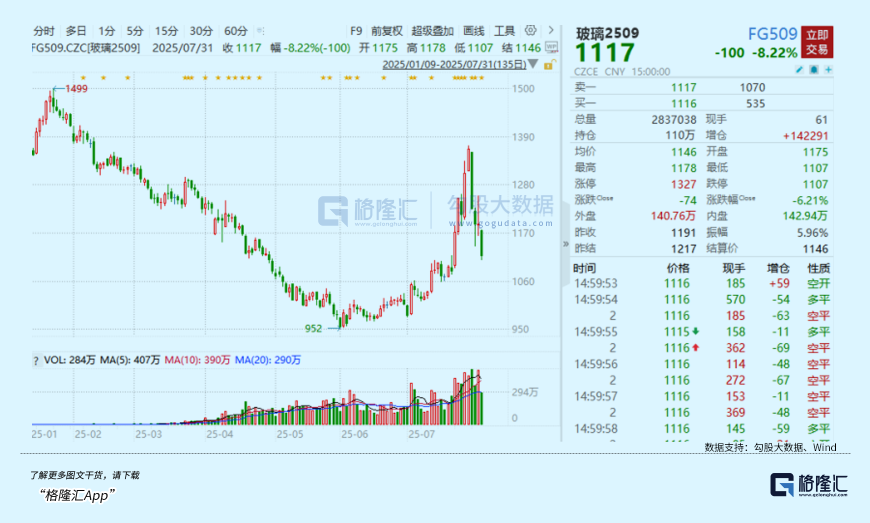Image resolution: width=870 pixels, height=523 pixels.
Task: Click the 25-04 date axis label
Action: tap(220, 434)
